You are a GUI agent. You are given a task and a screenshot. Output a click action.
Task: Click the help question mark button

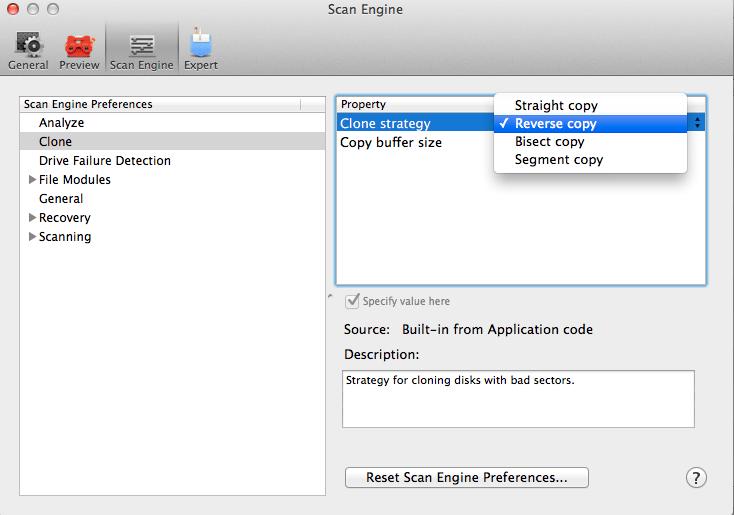click(x=696, y=478)
